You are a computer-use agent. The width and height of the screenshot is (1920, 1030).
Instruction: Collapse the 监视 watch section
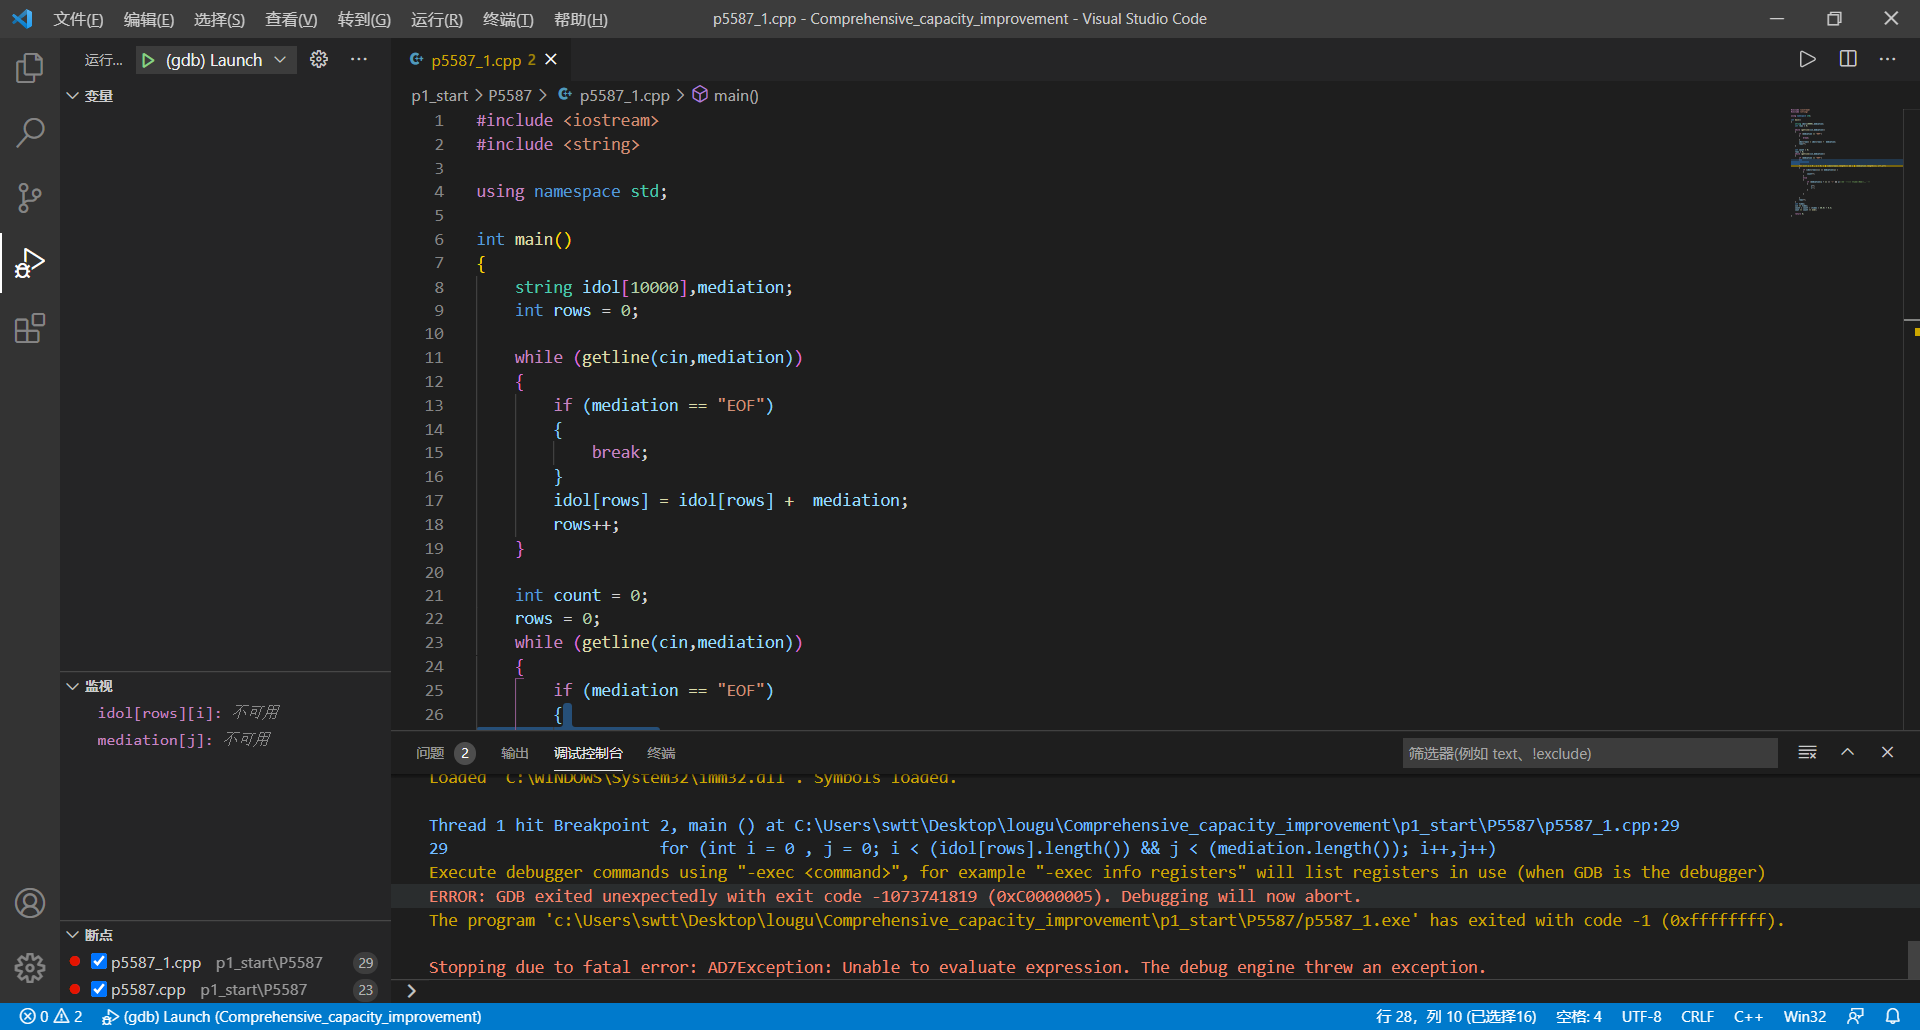pos(72,686)
